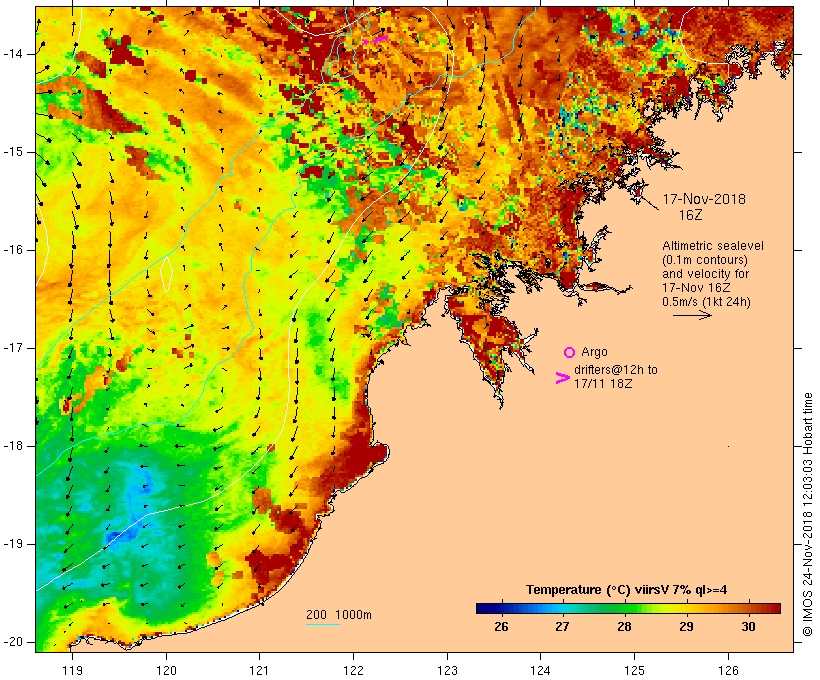Click latitude axis label '-17'
This screenshot has width=820, height=680.
[13, 348]
